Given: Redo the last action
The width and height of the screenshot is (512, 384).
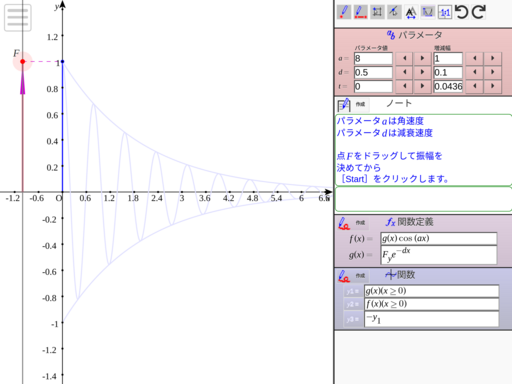Looking at the screenshot, I should pos(479,12).
